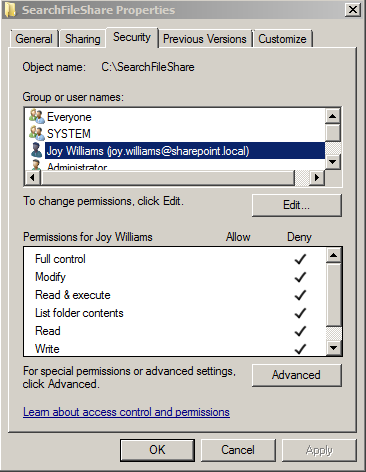
Task: Click the Modify deny checkmark
Action: 300,277
